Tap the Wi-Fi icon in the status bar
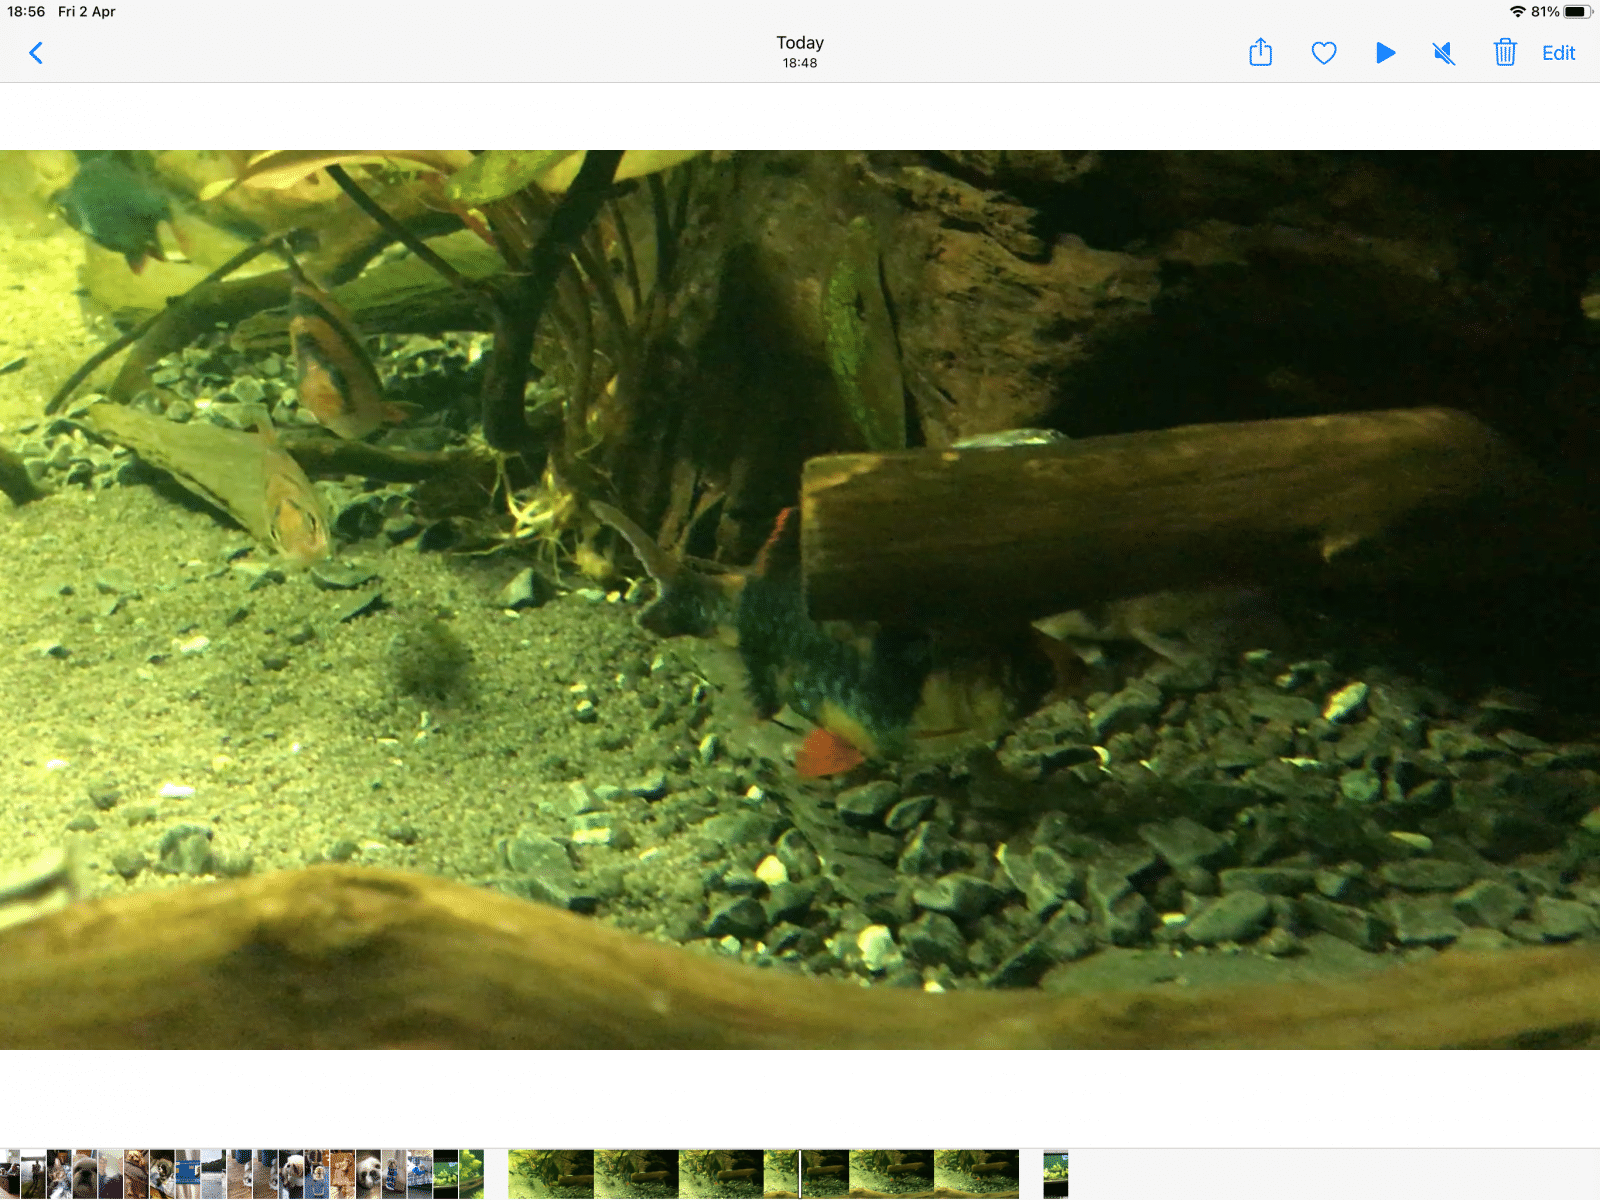Screen dimensions: 1600x1200 coord(1517,12)
